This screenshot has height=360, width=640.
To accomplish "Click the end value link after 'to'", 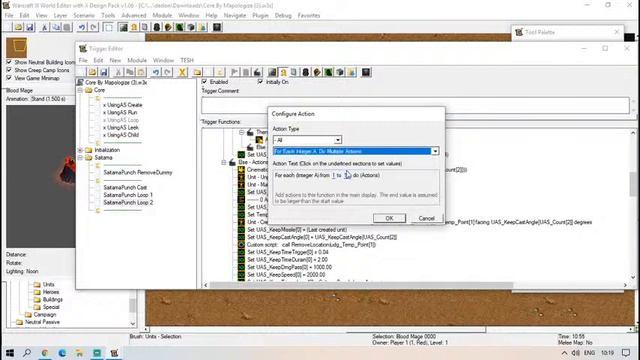I will pos(346,175).
